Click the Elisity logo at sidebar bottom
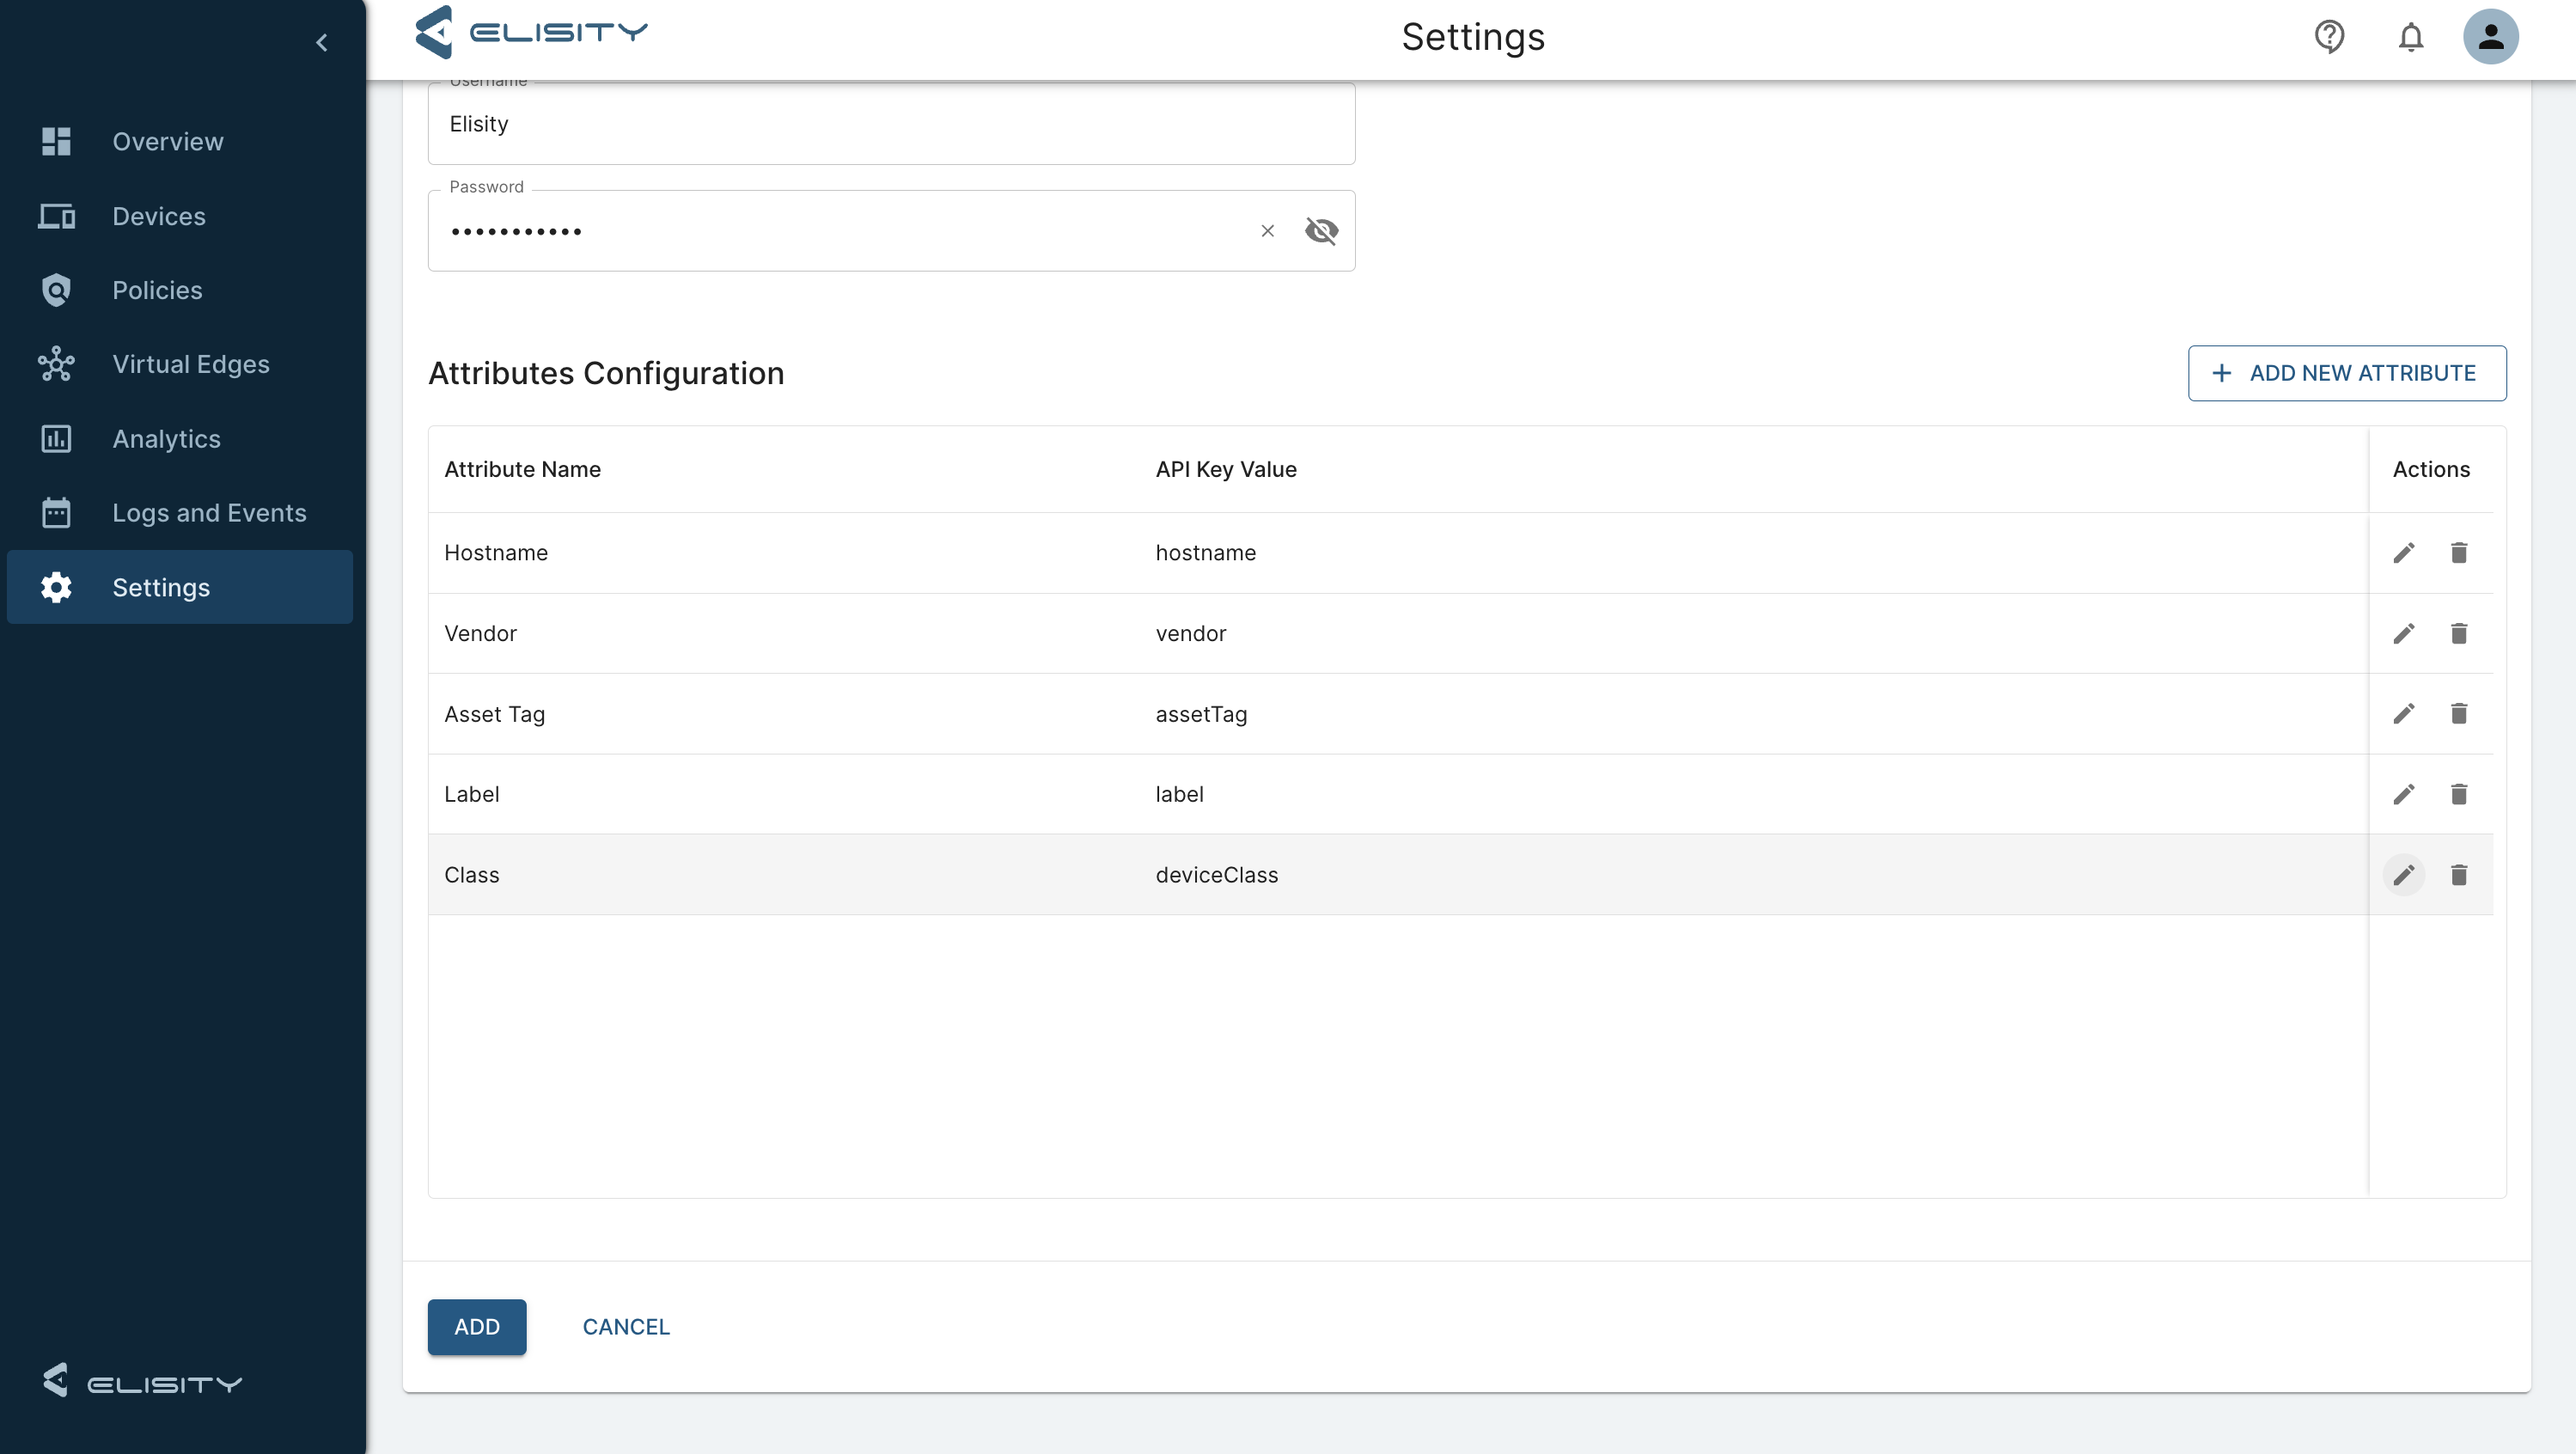 tap(142, 1381)
